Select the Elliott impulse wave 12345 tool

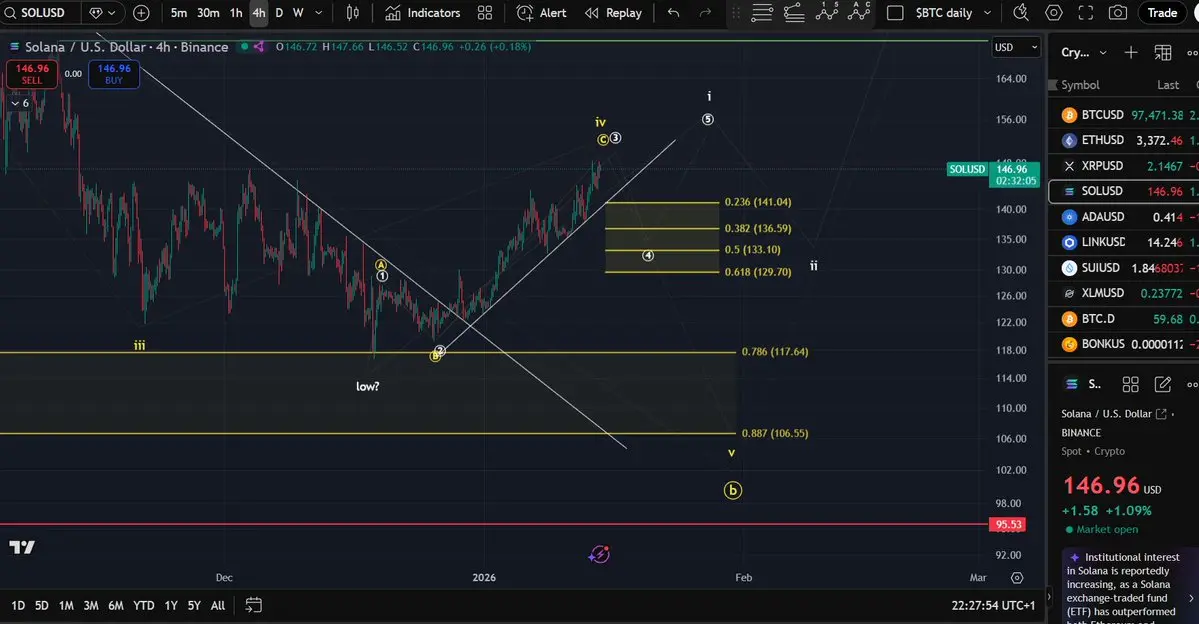[827, 11]
